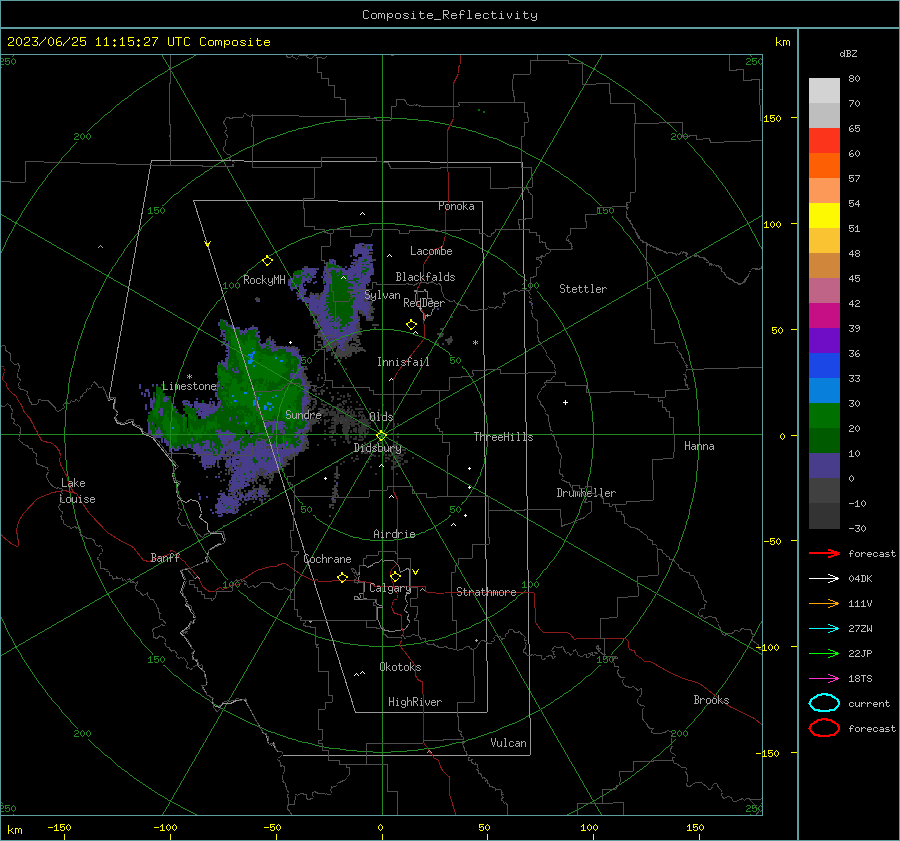Pick the slate-purple 10 dBZ swatch
The width and height of the screenshot is (900, 841).
pos(824,465)
